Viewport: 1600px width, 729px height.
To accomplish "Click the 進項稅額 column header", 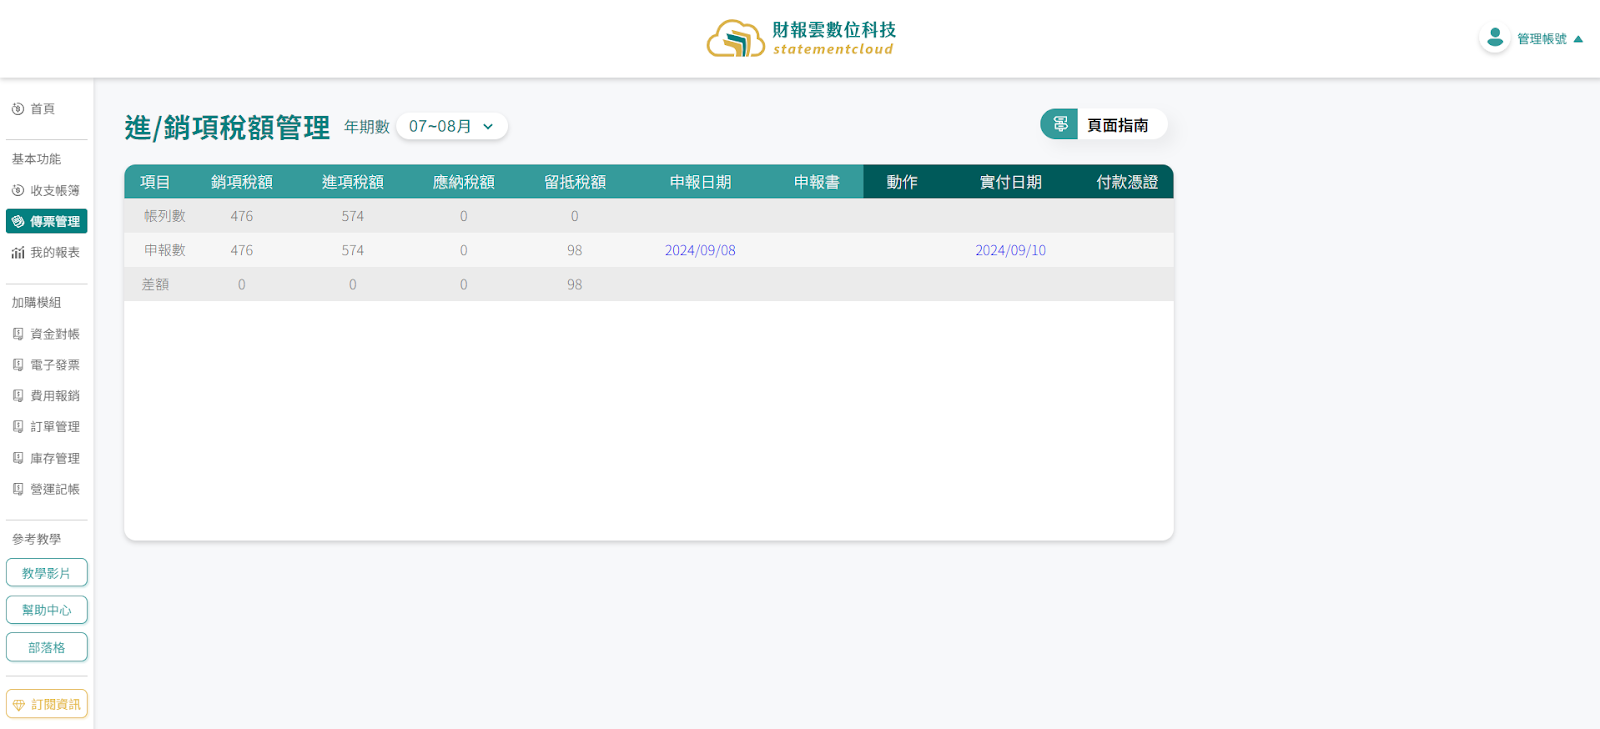I will pos(353,182).
